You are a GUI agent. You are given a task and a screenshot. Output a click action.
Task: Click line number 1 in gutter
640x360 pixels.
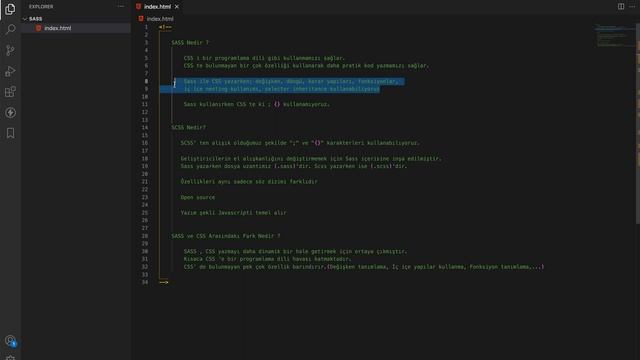[146, 27]
